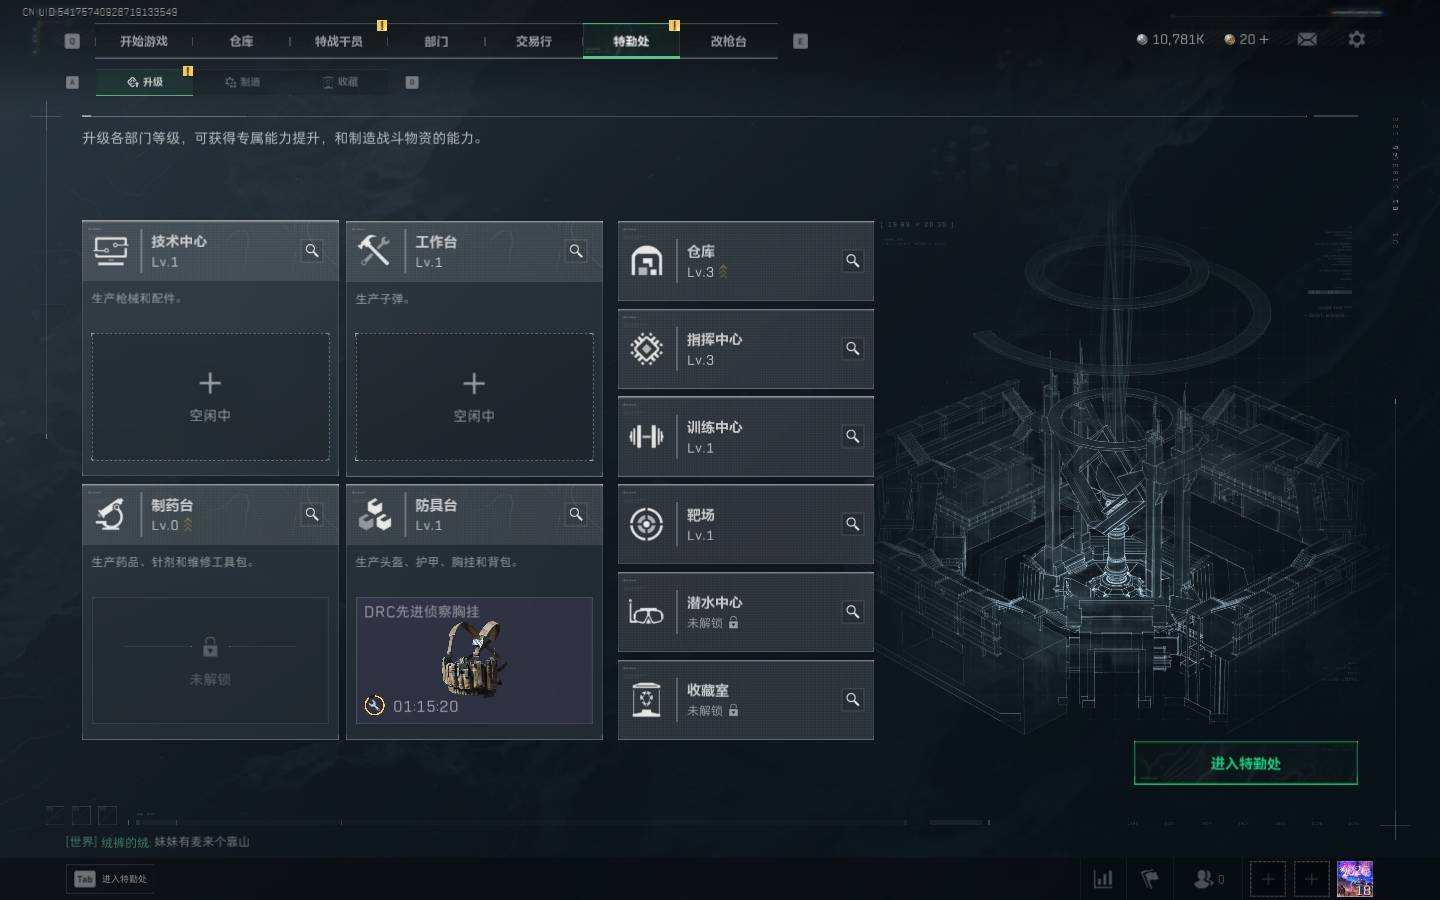Inspect 技术中心 with its magnifier icon
This screenshot has width=1440, height=900.
point(312,251)
